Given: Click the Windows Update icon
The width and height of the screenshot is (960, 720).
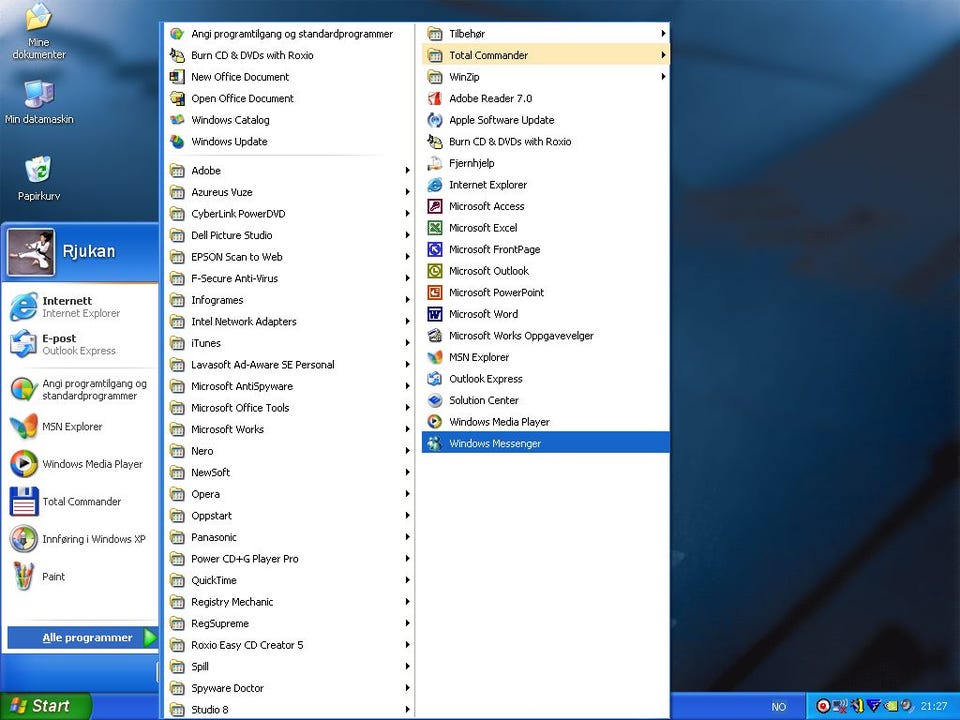Looking at the screenshot, I should pyautogui.click(x=177, y=141).
